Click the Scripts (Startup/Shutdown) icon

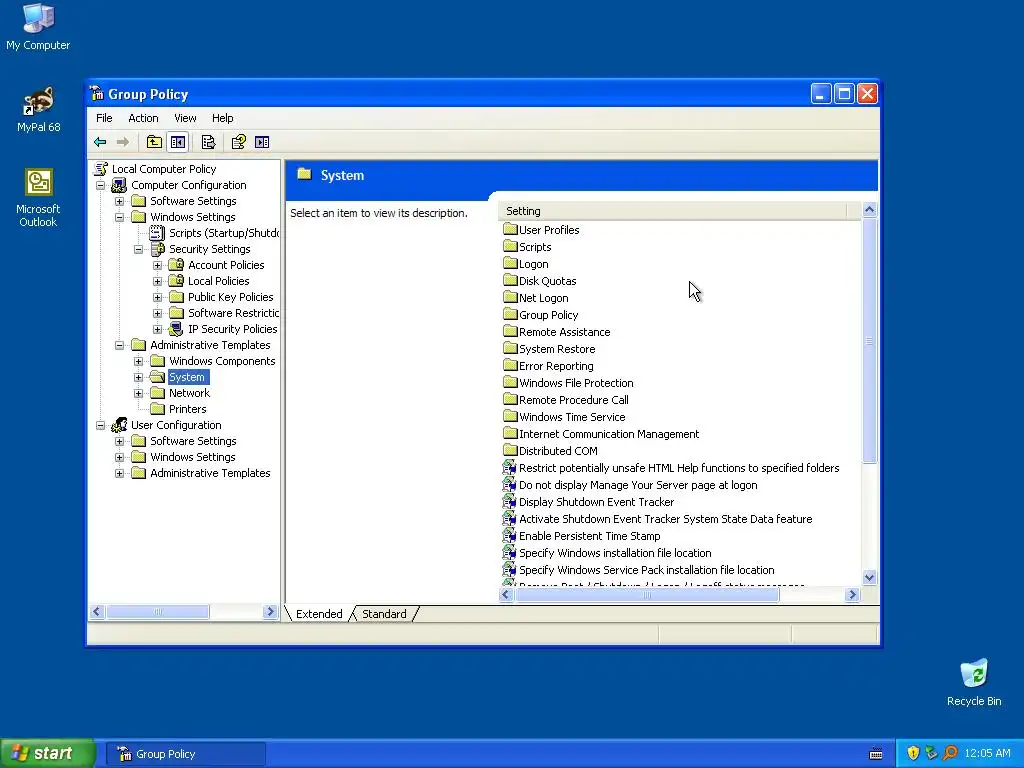[157, 233]
